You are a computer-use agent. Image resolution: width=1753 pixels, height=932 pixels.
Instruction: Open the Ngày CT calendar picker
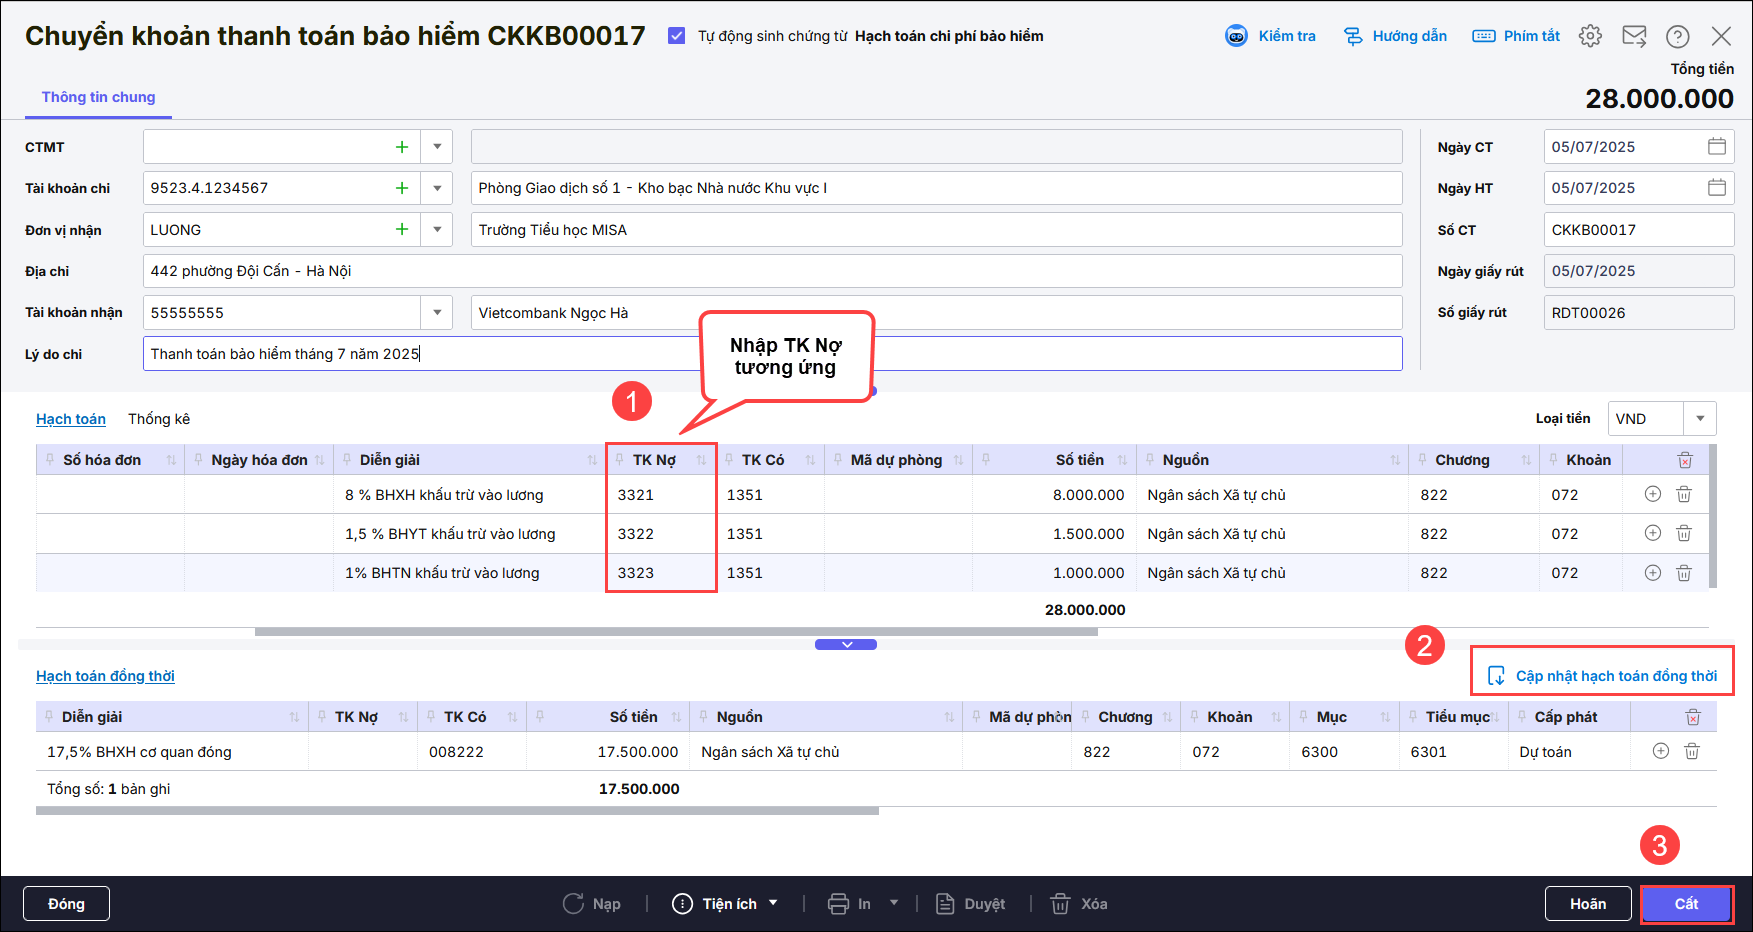tap(1716, 147)
